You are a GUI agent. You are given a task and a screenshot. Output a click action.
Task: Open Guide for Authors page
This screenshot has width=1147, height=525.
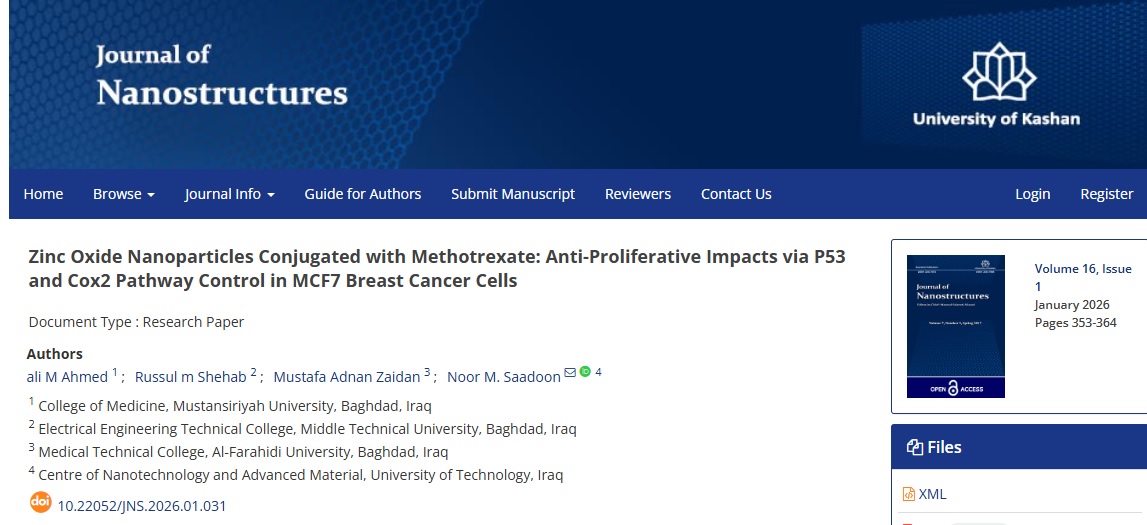point(363,194)
